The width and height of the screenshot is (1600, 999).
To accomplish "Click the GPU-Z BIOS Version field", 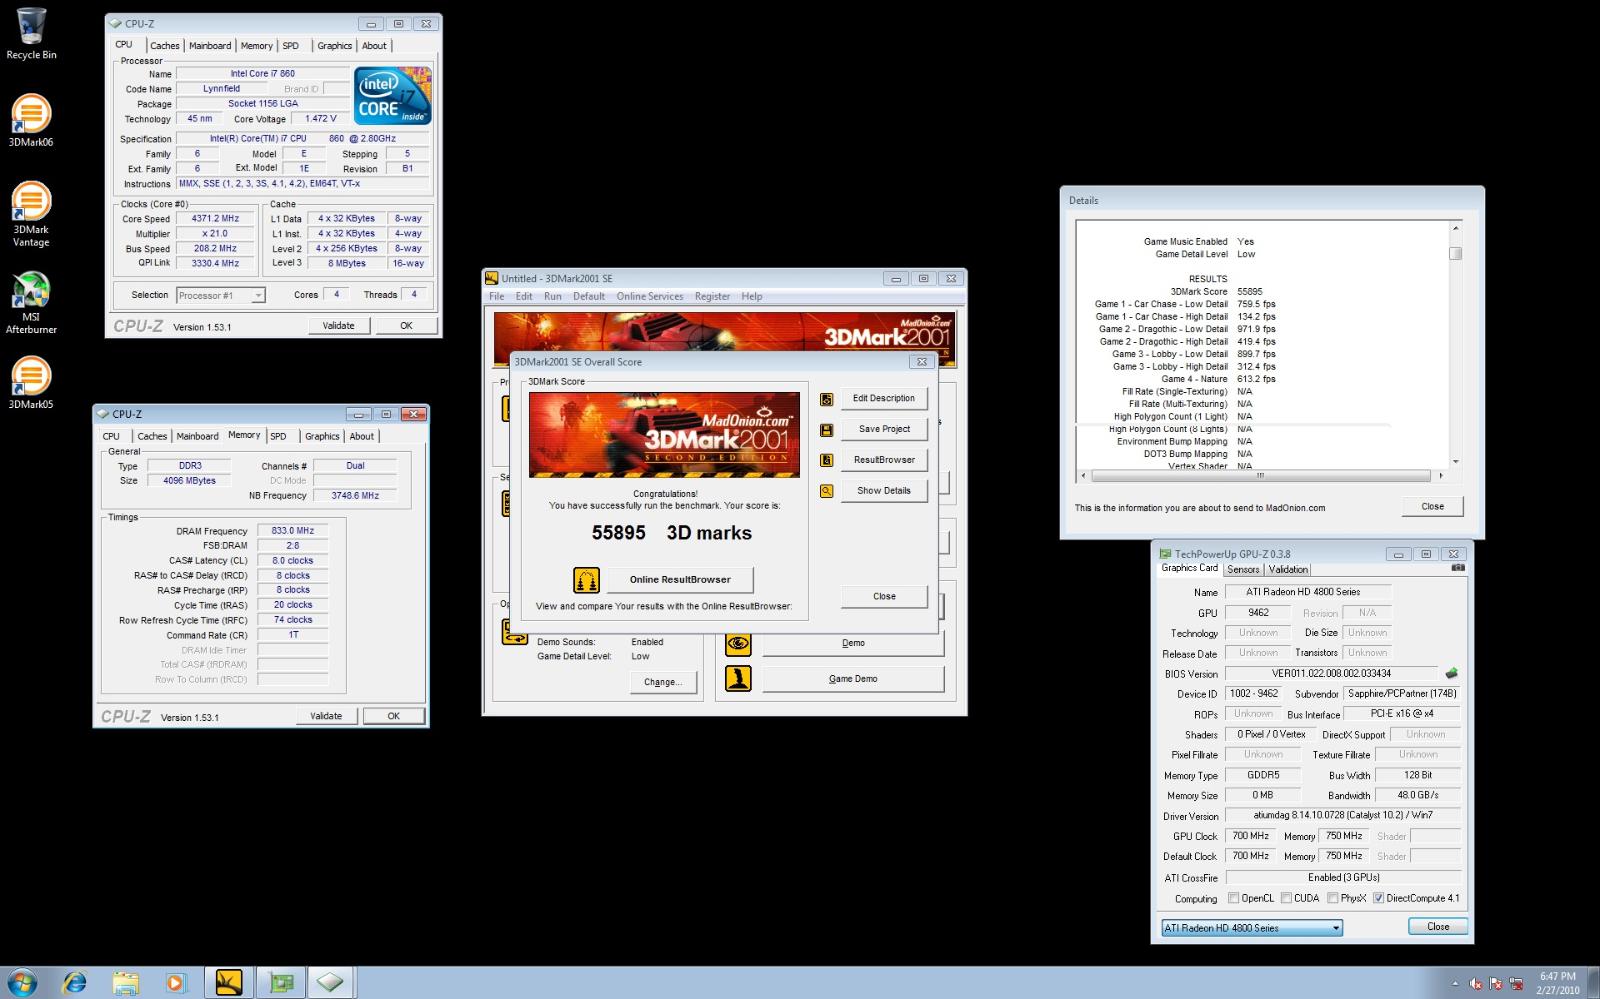I will [x=1331, y=673].
